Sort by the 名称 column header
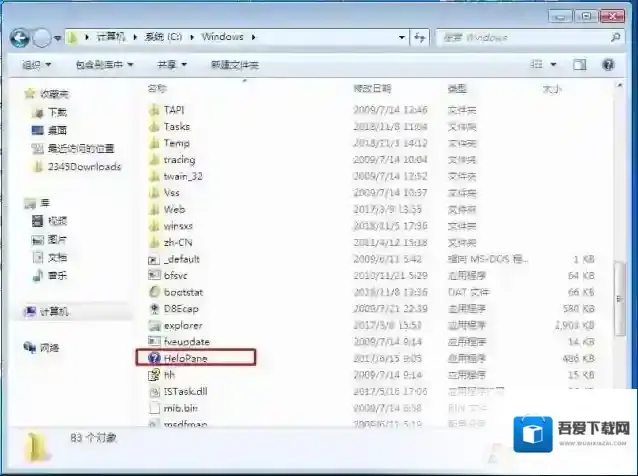This screenshot has width=638, height=476. tap(157, 88)
